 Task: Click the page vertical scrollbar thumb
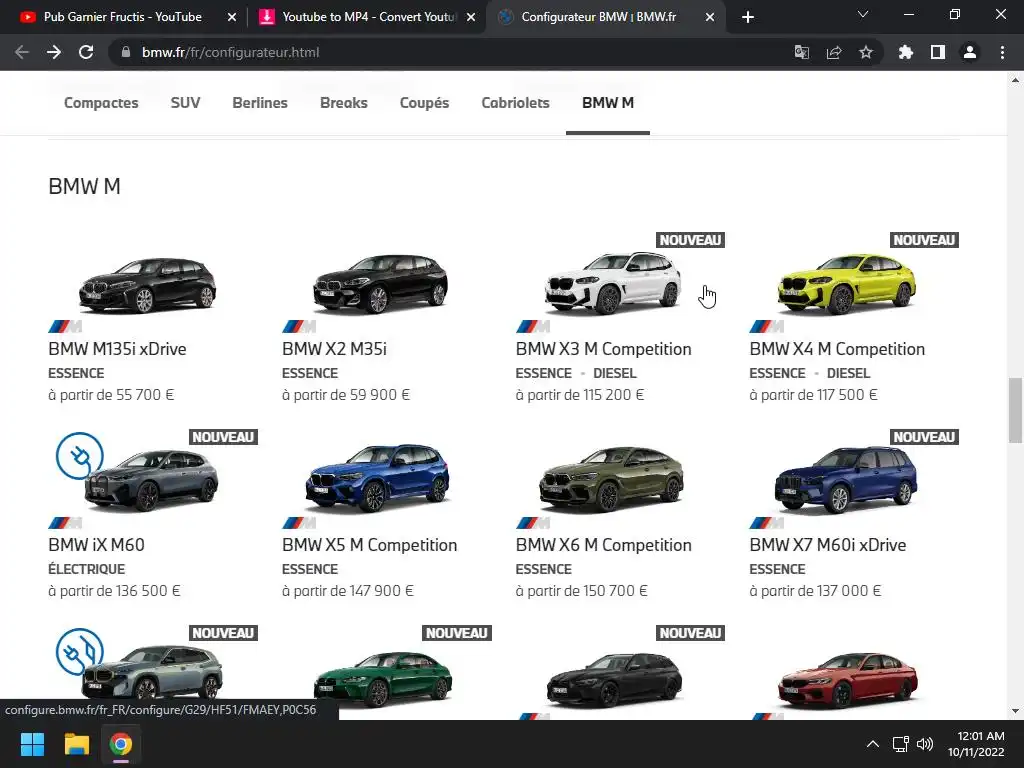1015,410
